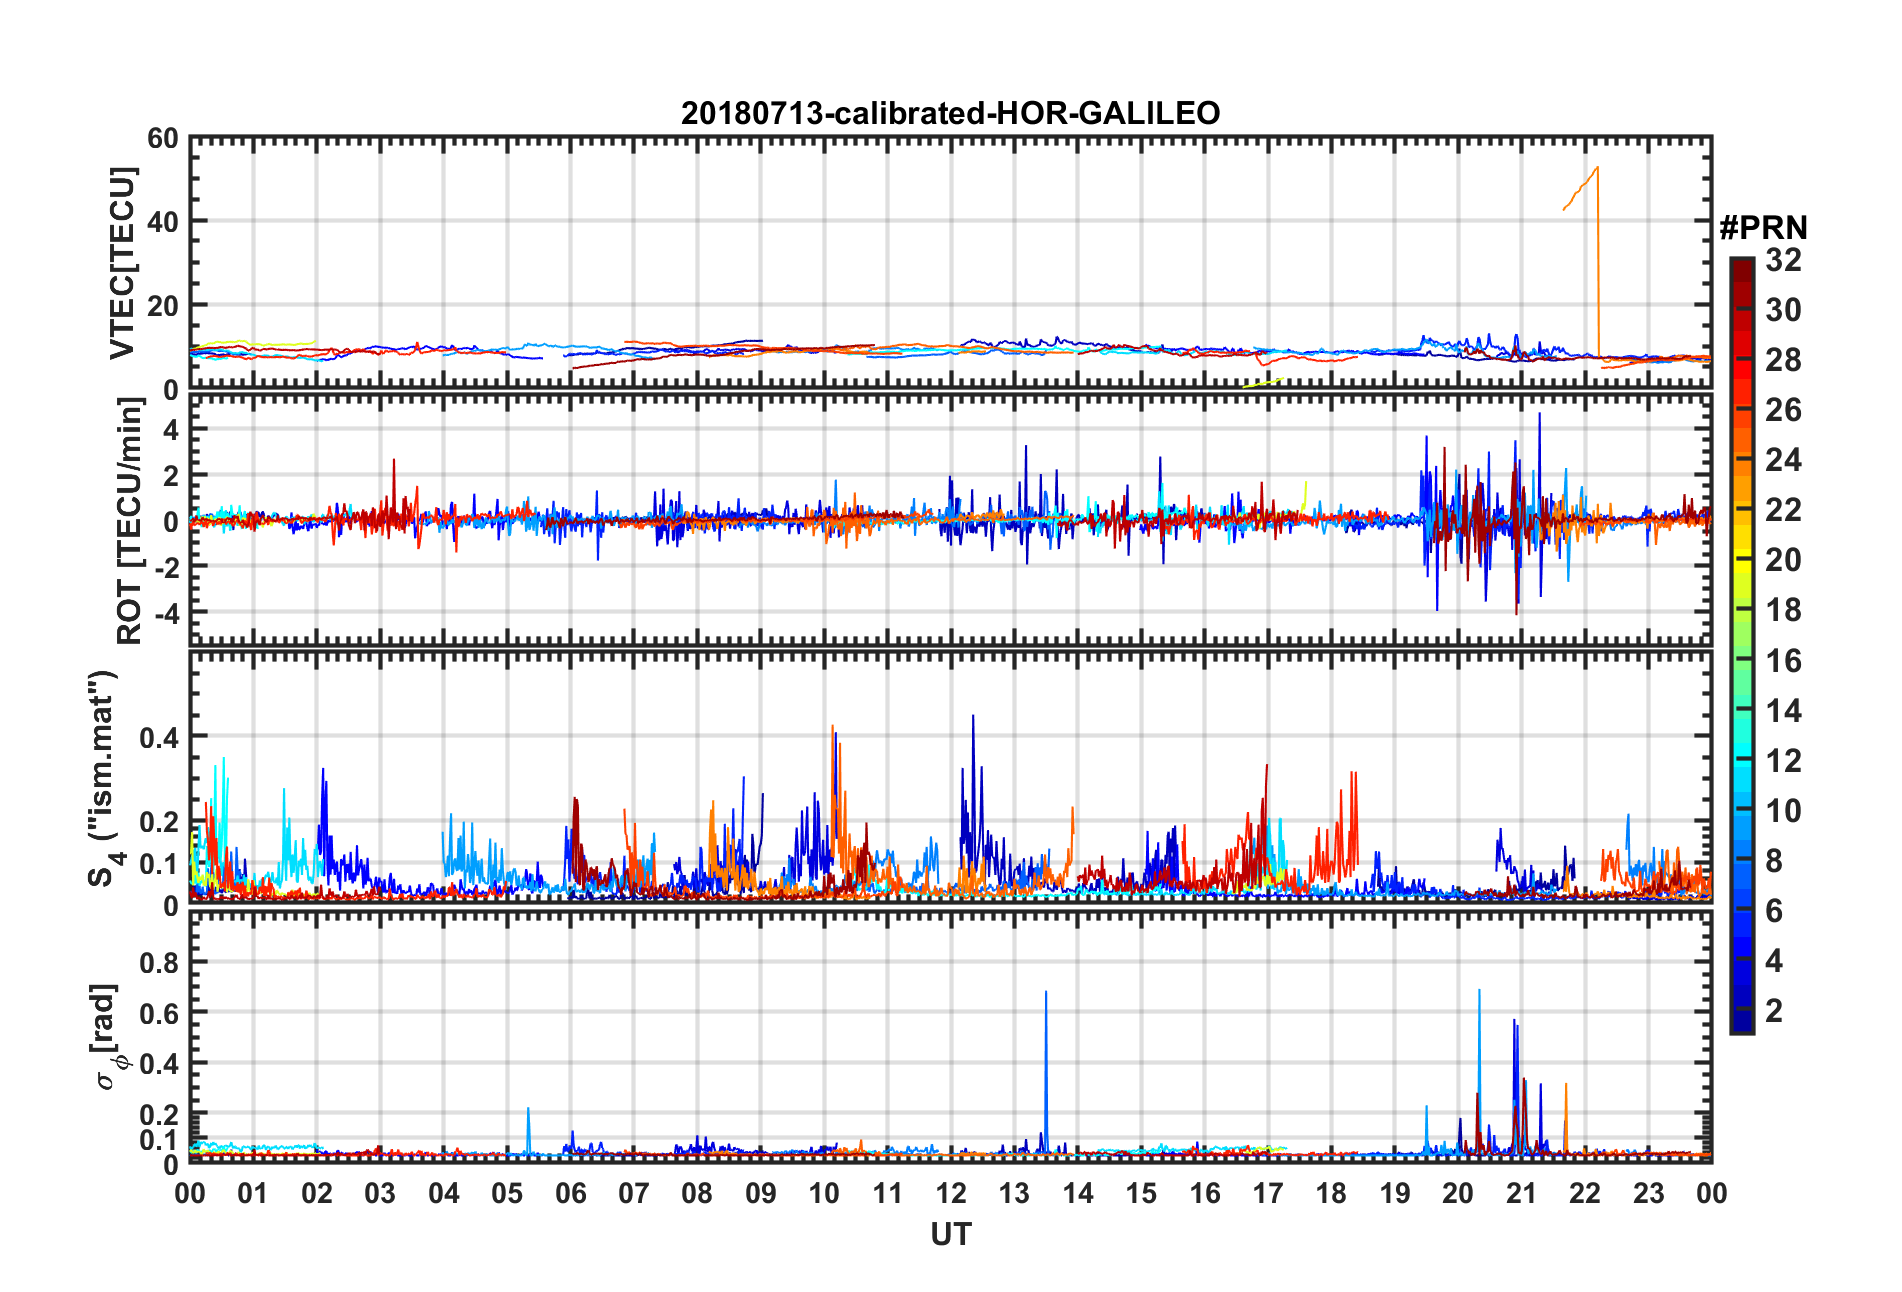Click the plot title 20180713-calibrated-HOR-GALILEO
1902x1292 pixels.
point(950,113)
